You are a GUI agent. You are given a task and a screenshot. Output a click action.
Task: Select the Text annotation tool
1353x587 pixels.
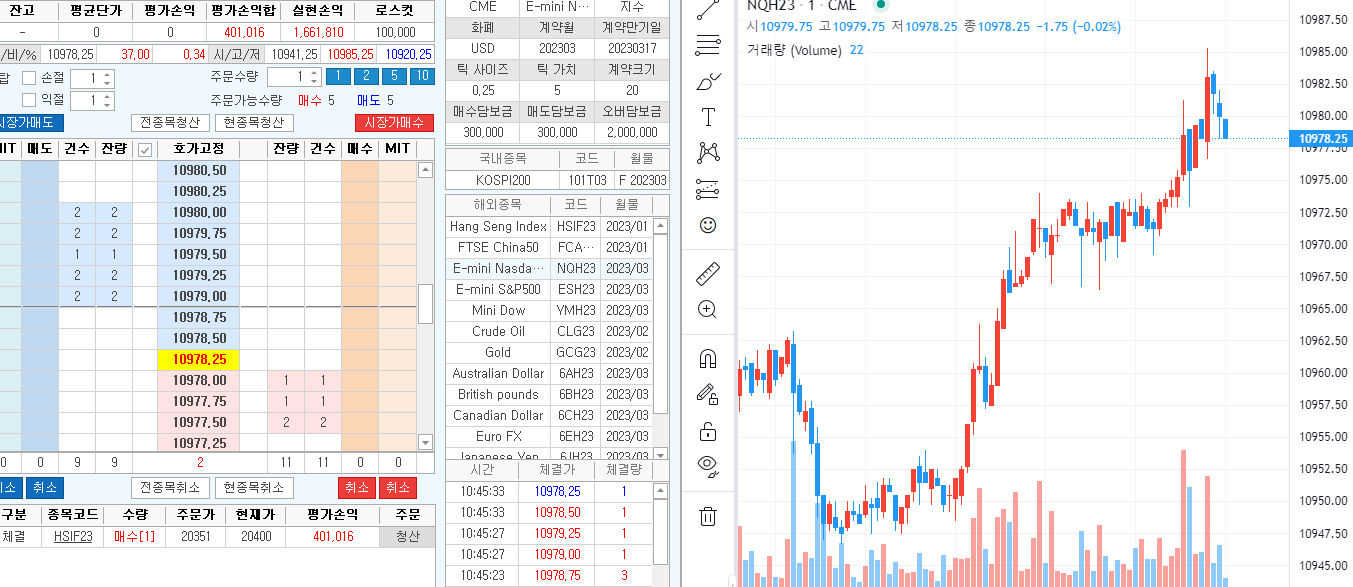pyautogui.click(x=708, y=117)
